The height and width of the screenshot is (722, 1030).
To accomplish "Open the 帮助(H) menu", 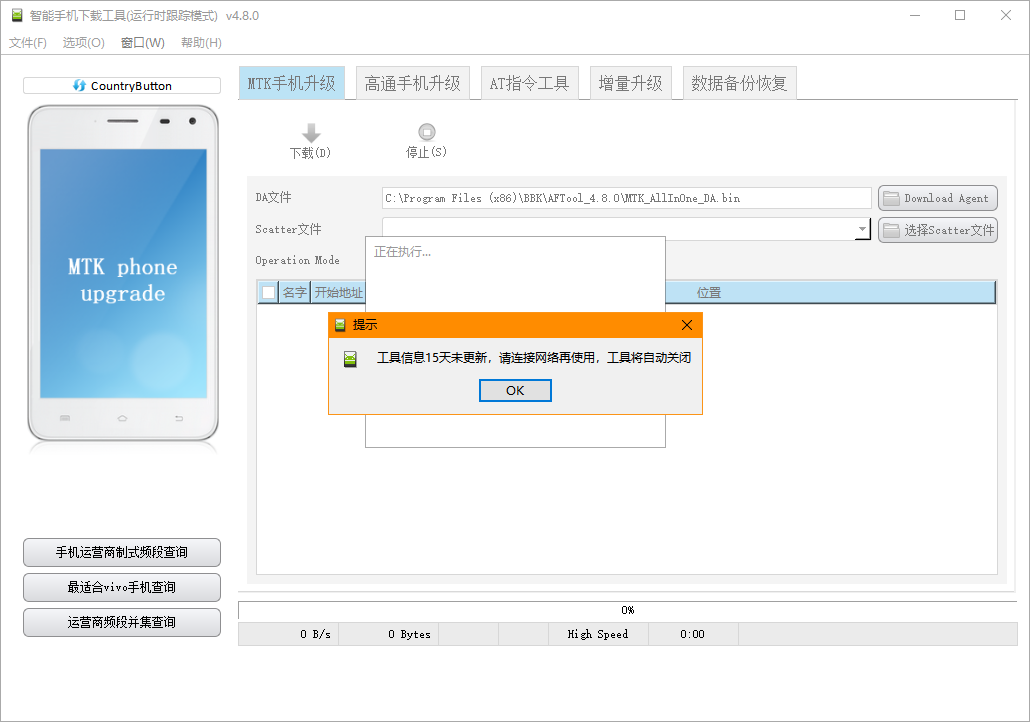I will pyautogui.click(x=201, y=43).
